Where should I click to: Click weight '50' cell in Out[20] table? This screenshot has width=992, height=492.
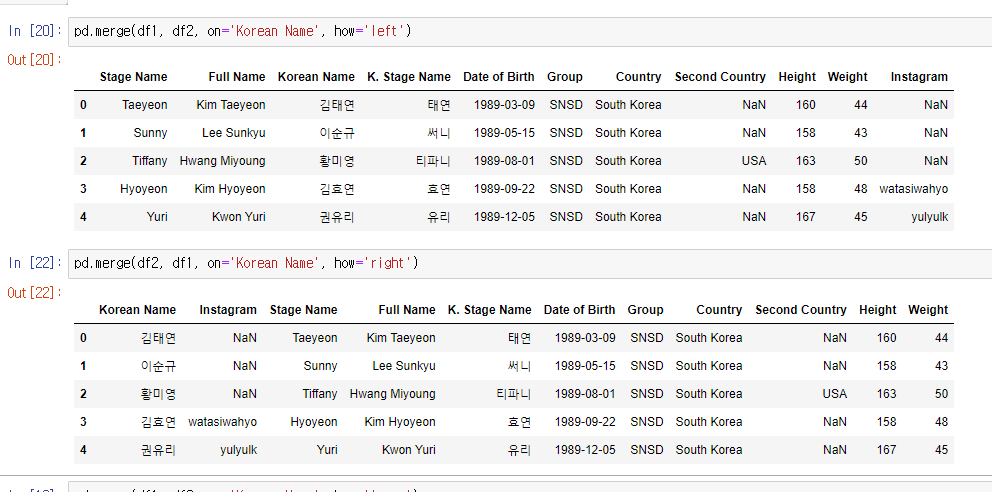tap(860, 161)
